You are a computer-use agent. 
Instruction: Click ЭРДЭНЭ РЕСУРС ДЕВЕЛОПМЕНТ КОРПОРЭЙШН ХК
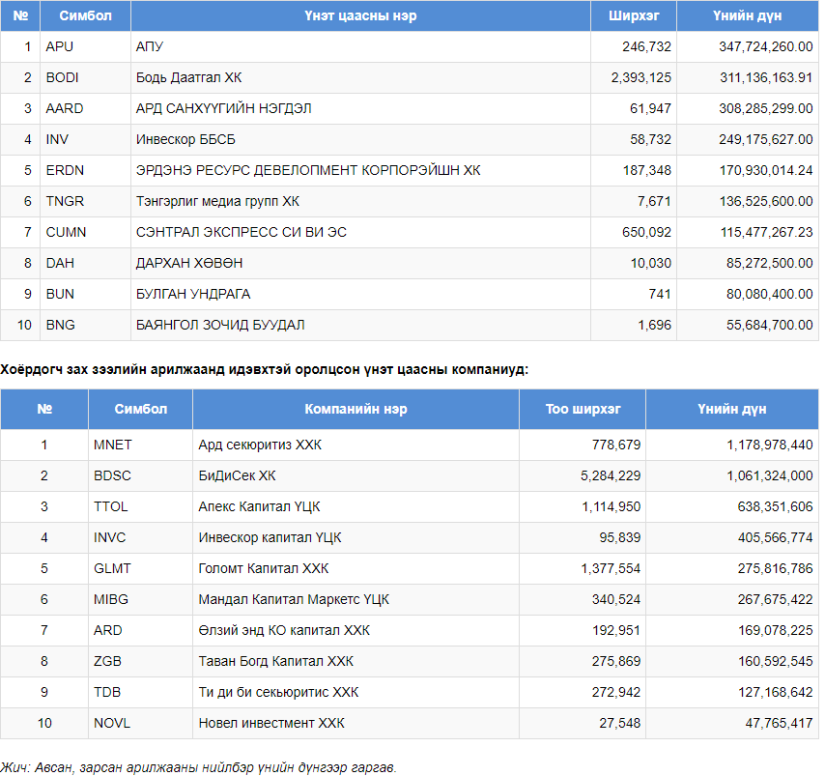pyautogui.click(x=308, y=170)
